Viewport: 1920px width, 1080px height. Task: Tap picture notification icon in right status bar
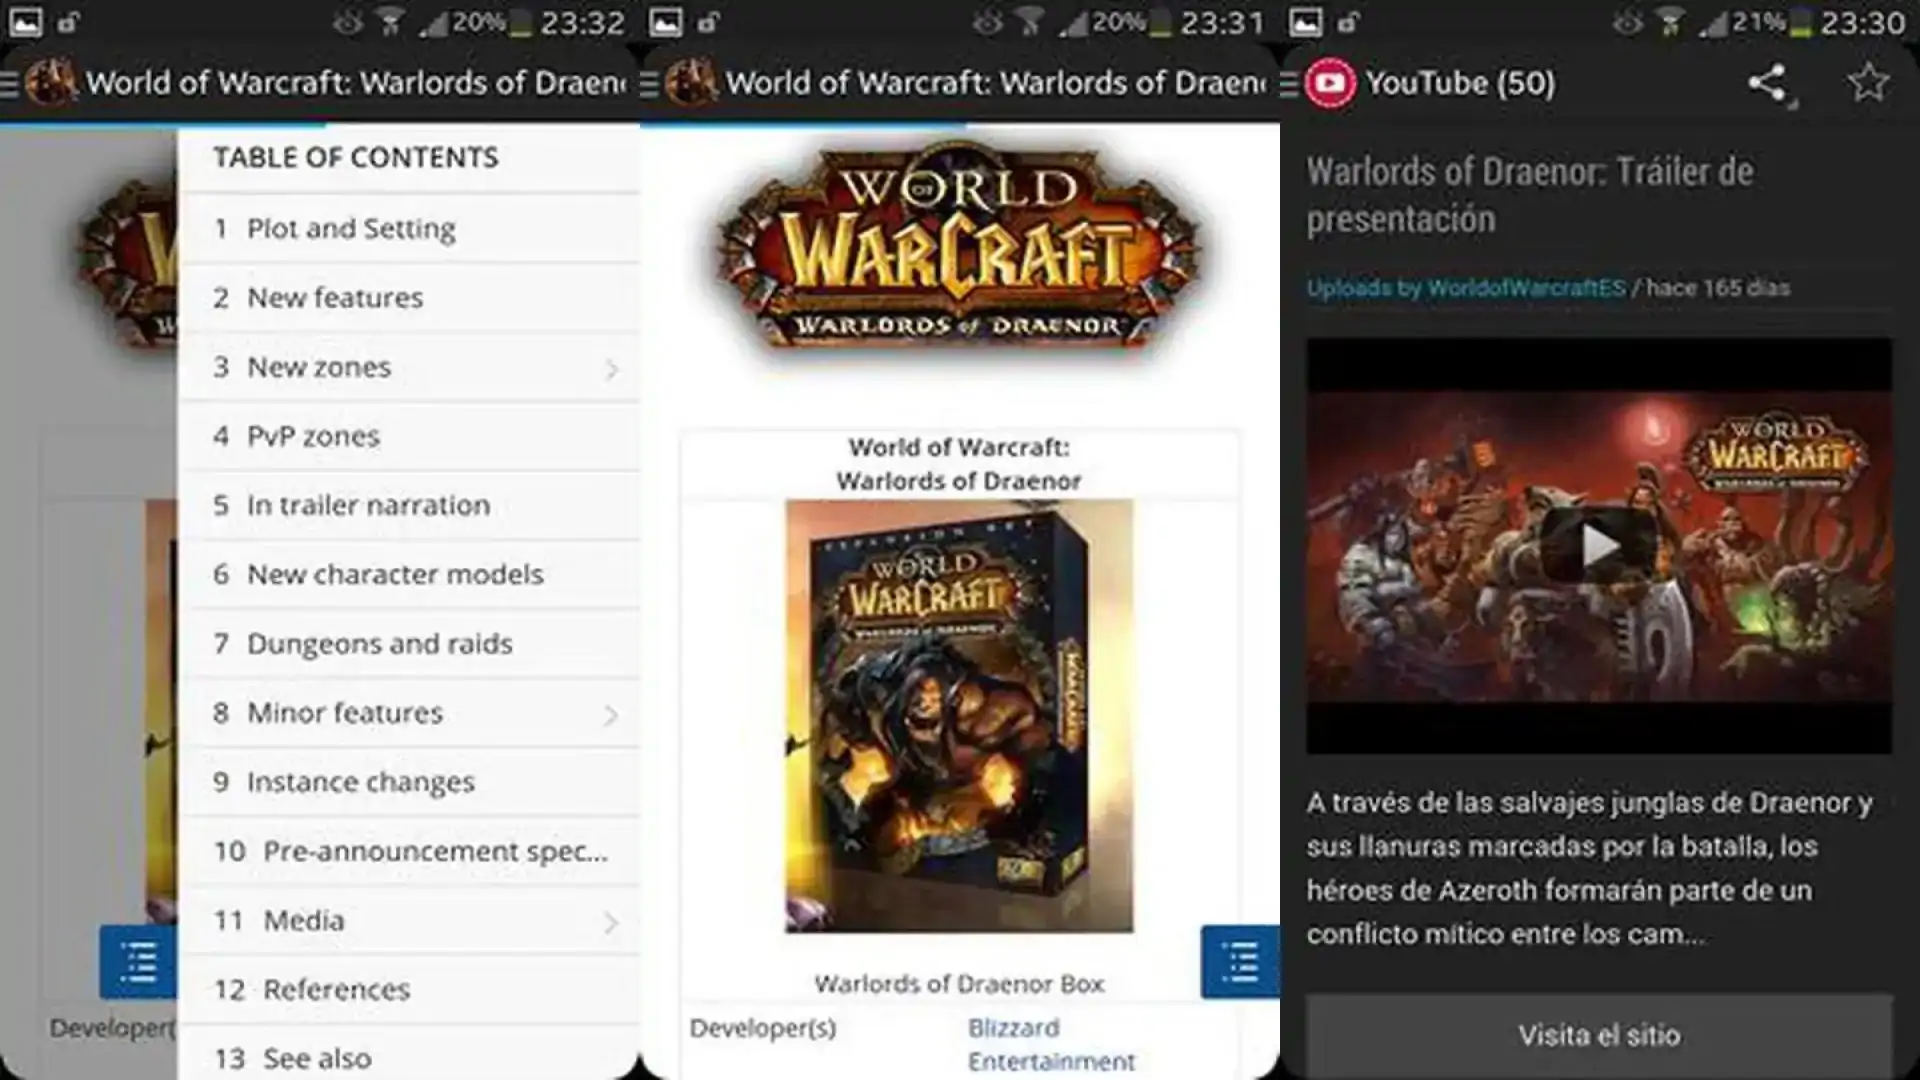pyautogui.click(x=1305, y=22)
